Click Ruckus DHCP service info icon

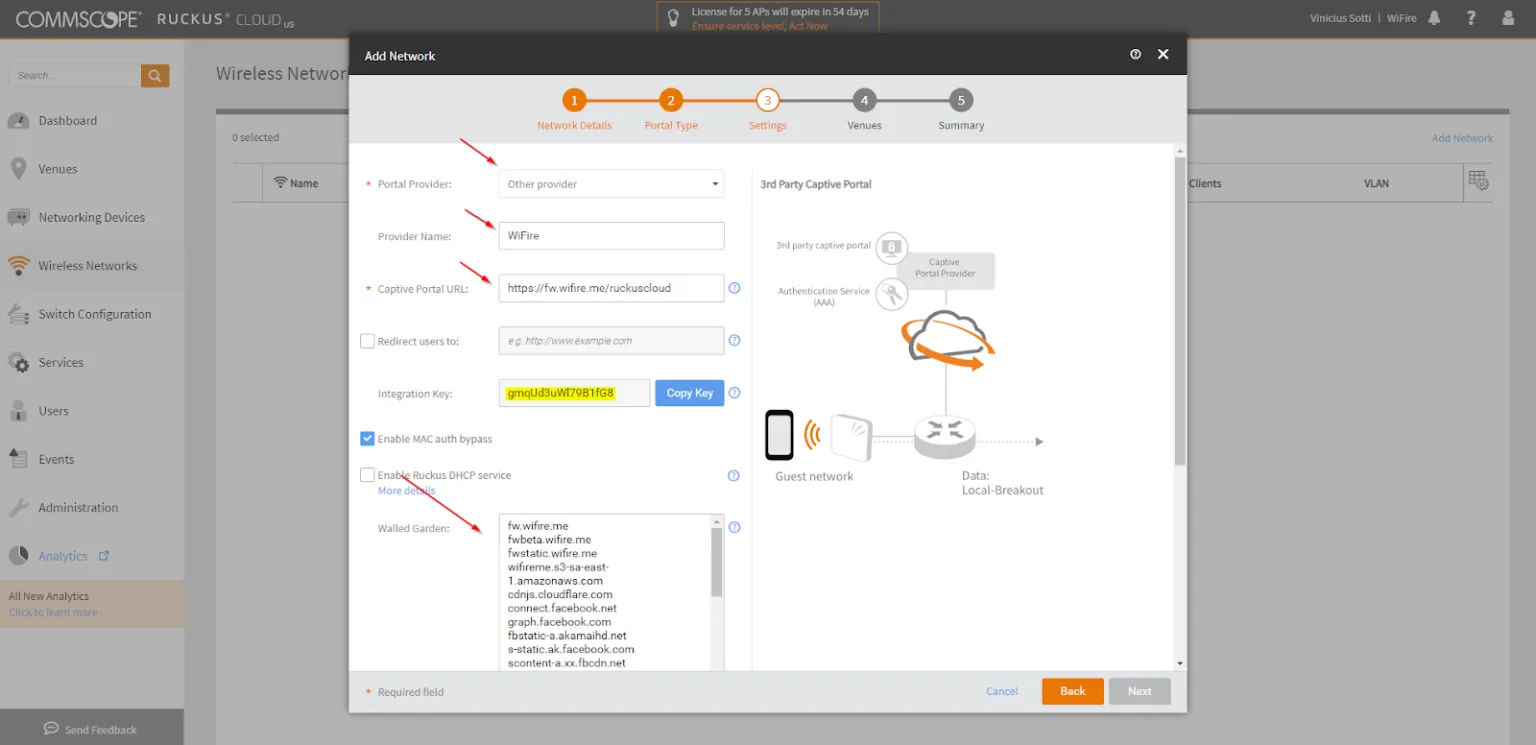733,476
